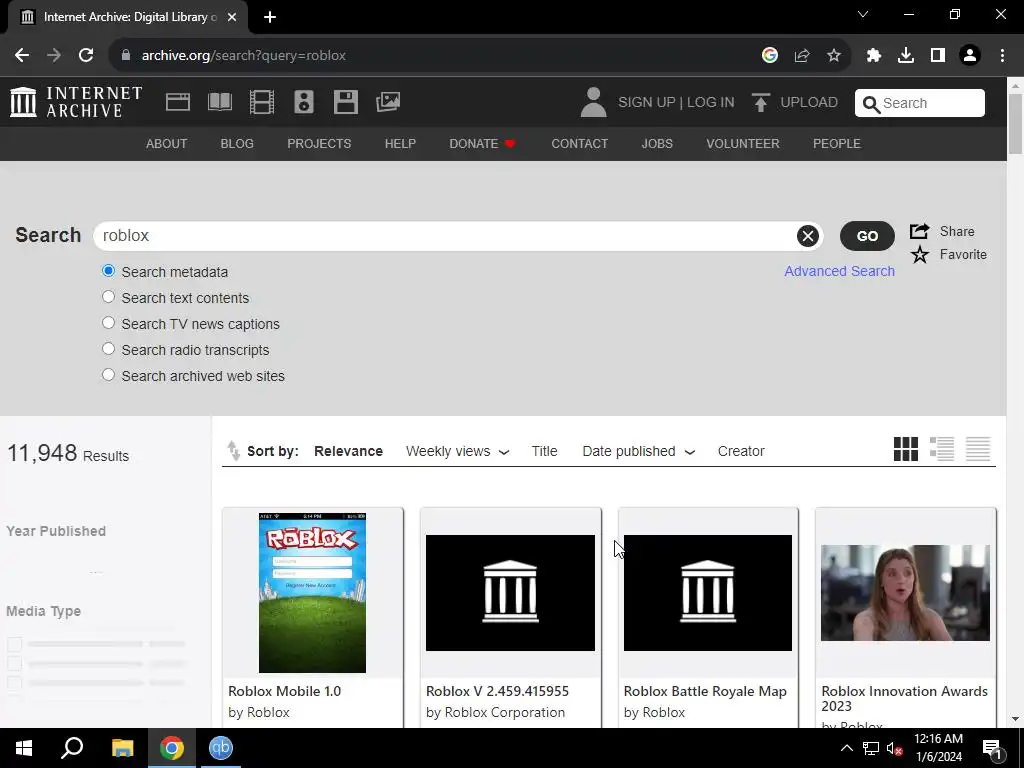Click the user avatar icon
1024x768 pixels.
click(593, 103)
